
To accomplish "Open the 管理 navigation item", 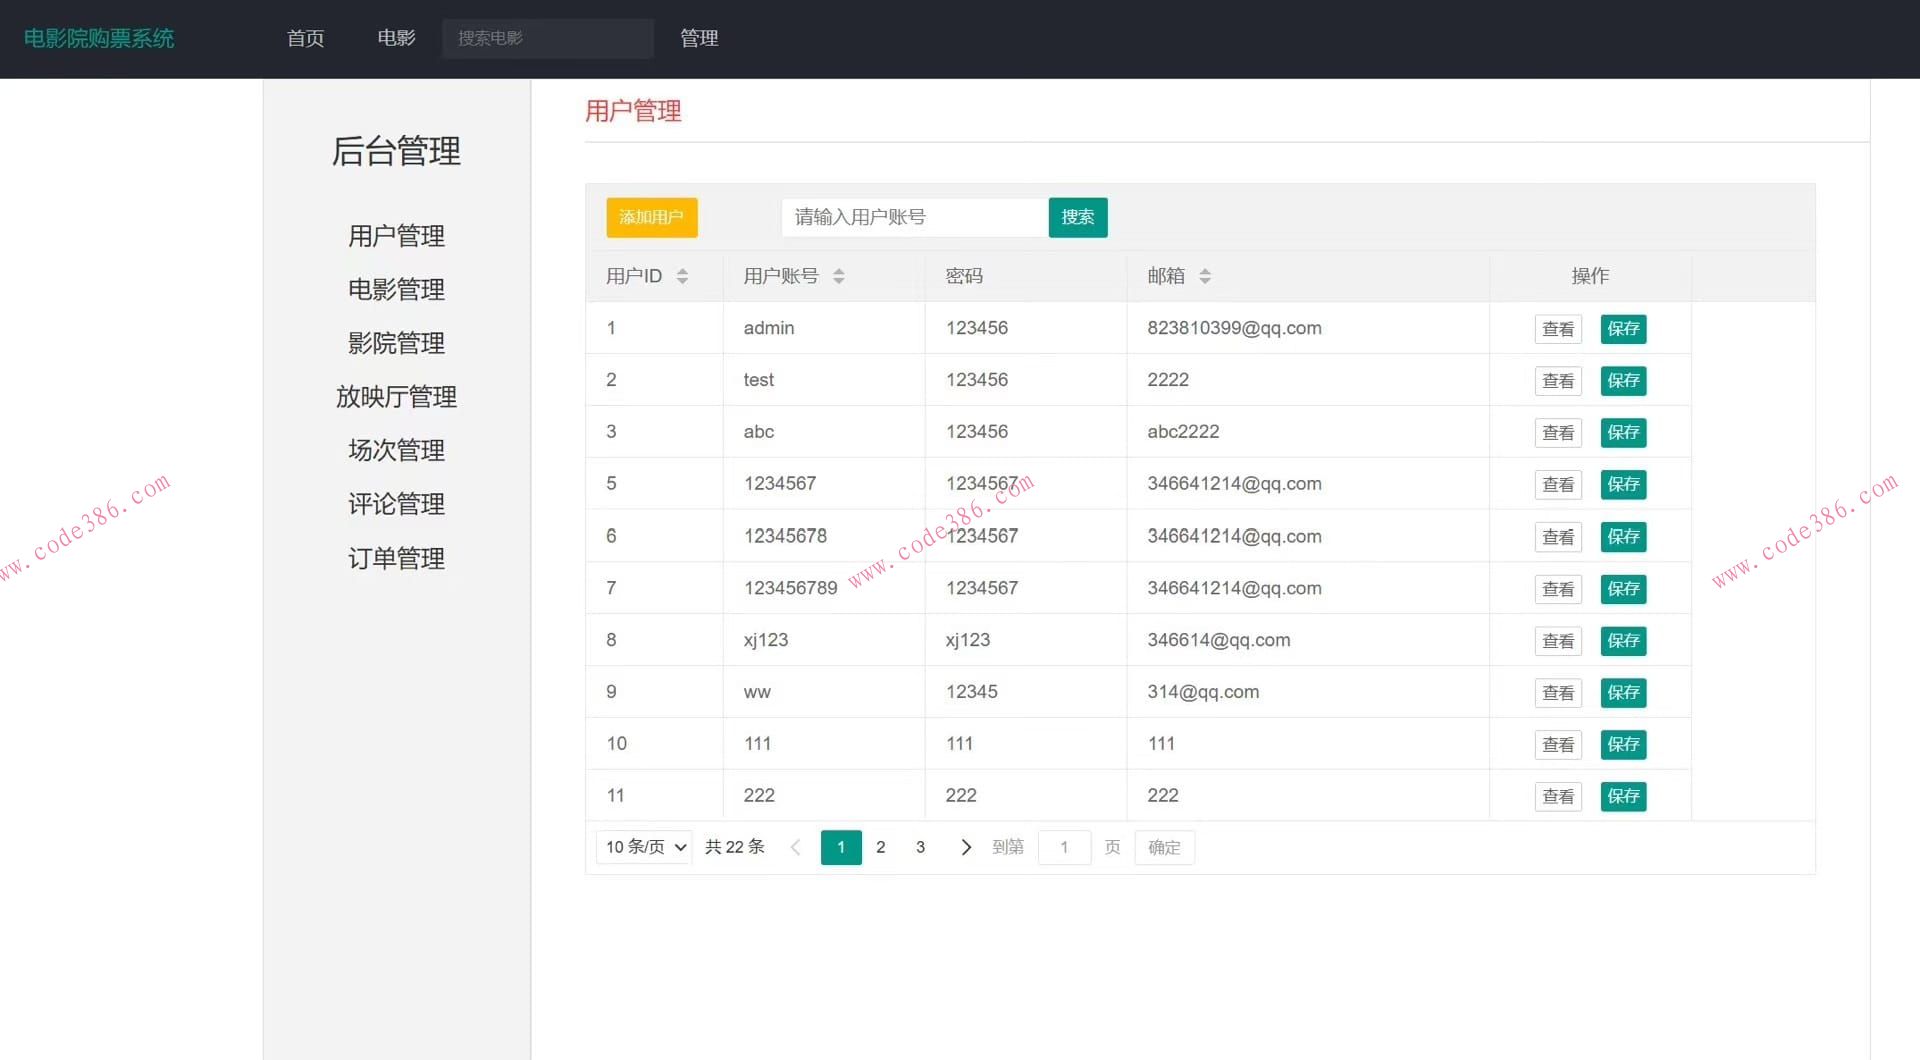I will (698, 38).
